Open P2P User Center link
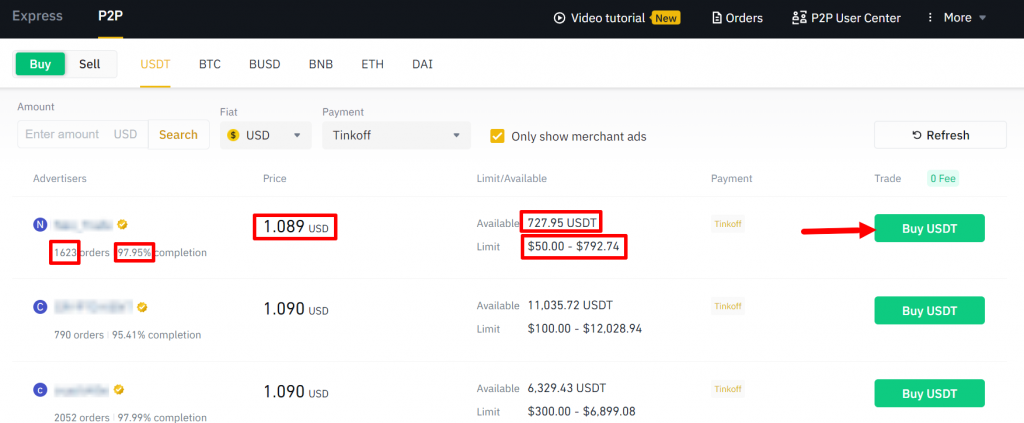The image size is (1024, 423). click(x=856, y=18)
